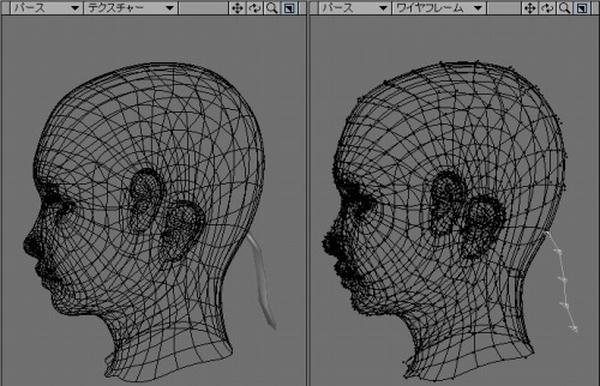This screenshot has height=386, width=600.
Task: Select the move/pan icon in the left viewport
Action: click(x=237, y=8)
